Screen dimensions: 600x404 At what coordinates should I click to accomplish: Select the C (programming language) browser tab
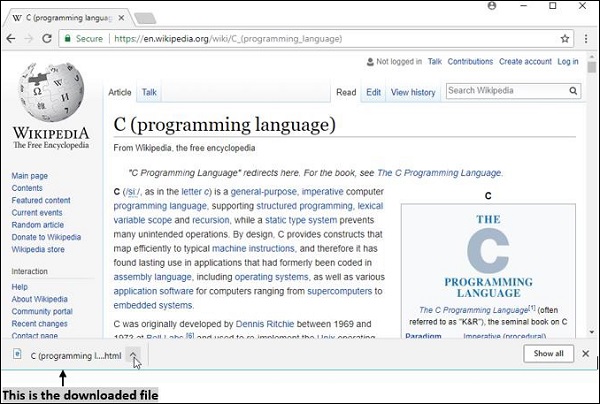click(x=69, y=18)
